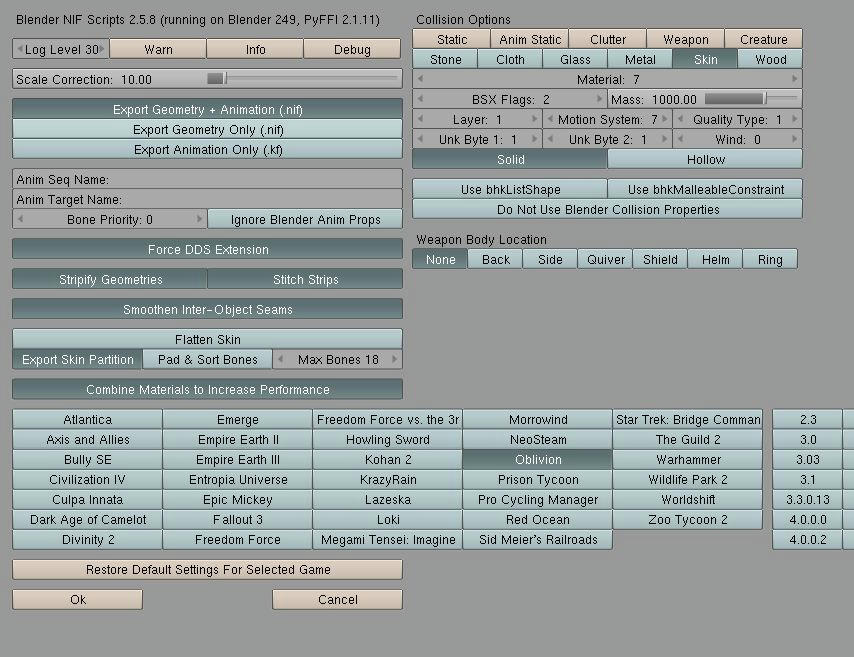
Task: Apply Weapon collision preset
Action: click(x=686, y=39)
